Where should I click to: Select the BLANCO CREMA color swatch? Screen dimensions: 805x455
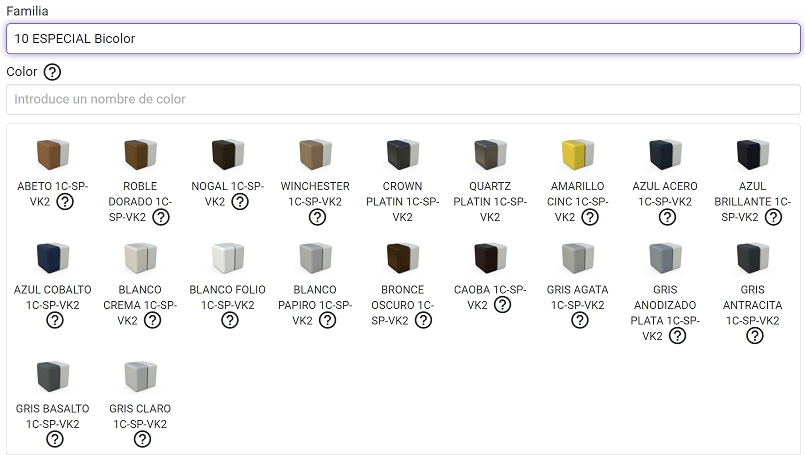tap(140, 259)
